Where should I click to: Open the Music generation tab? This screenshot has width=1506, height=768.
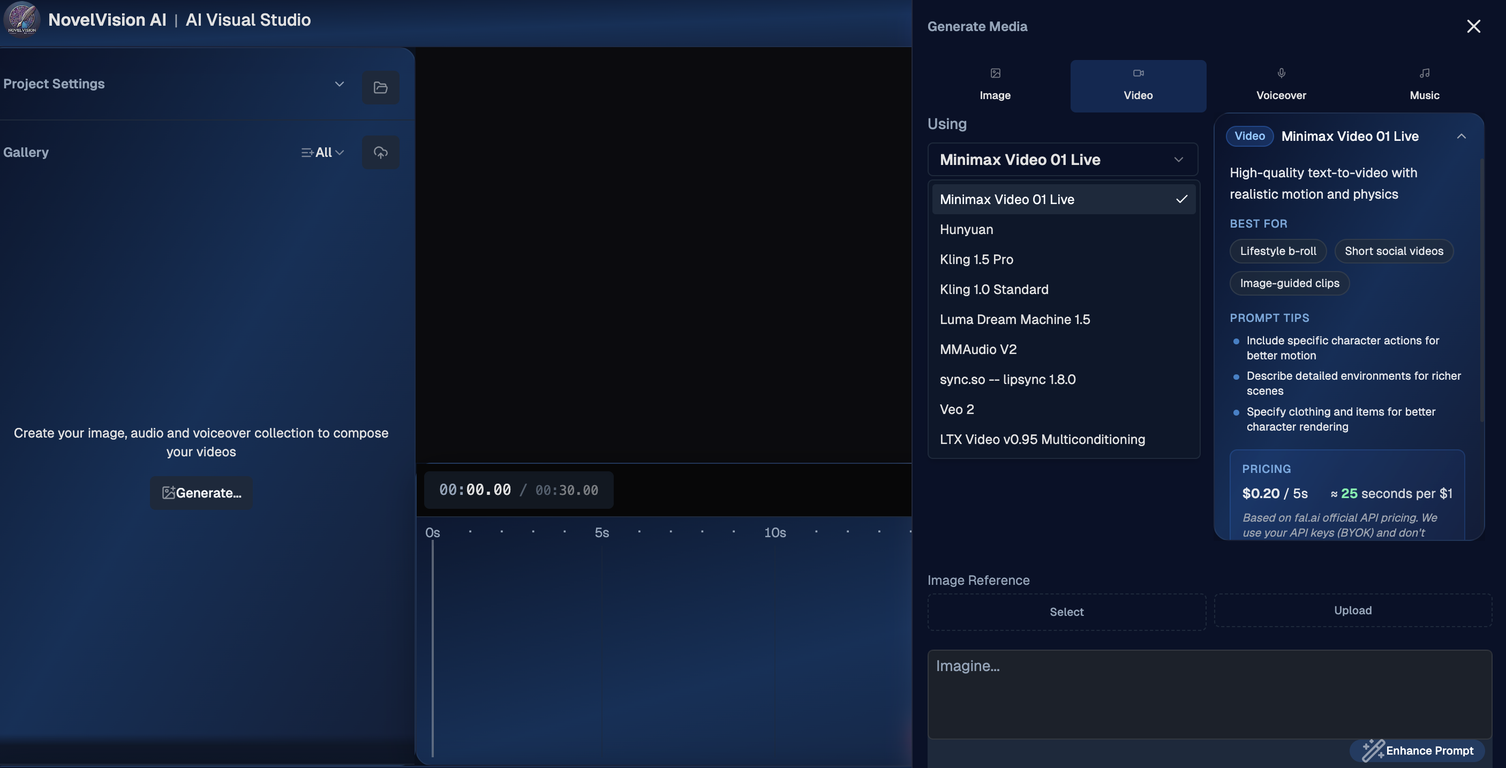1424,85
